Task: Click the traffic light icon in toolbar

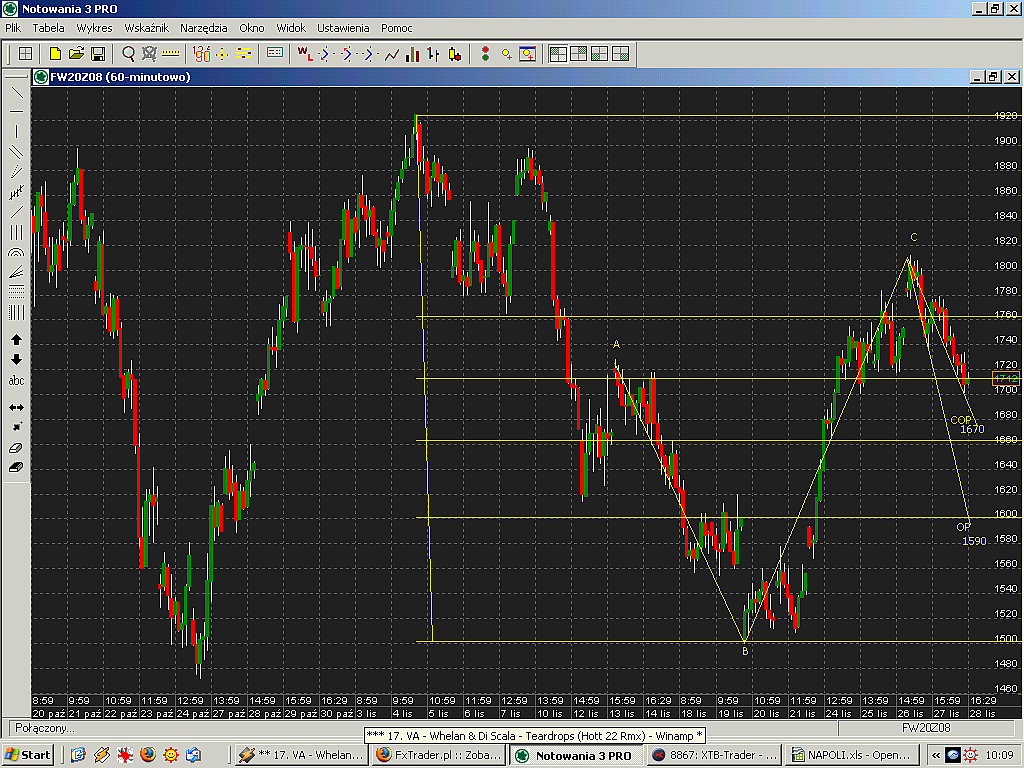Action: (485, 54)
